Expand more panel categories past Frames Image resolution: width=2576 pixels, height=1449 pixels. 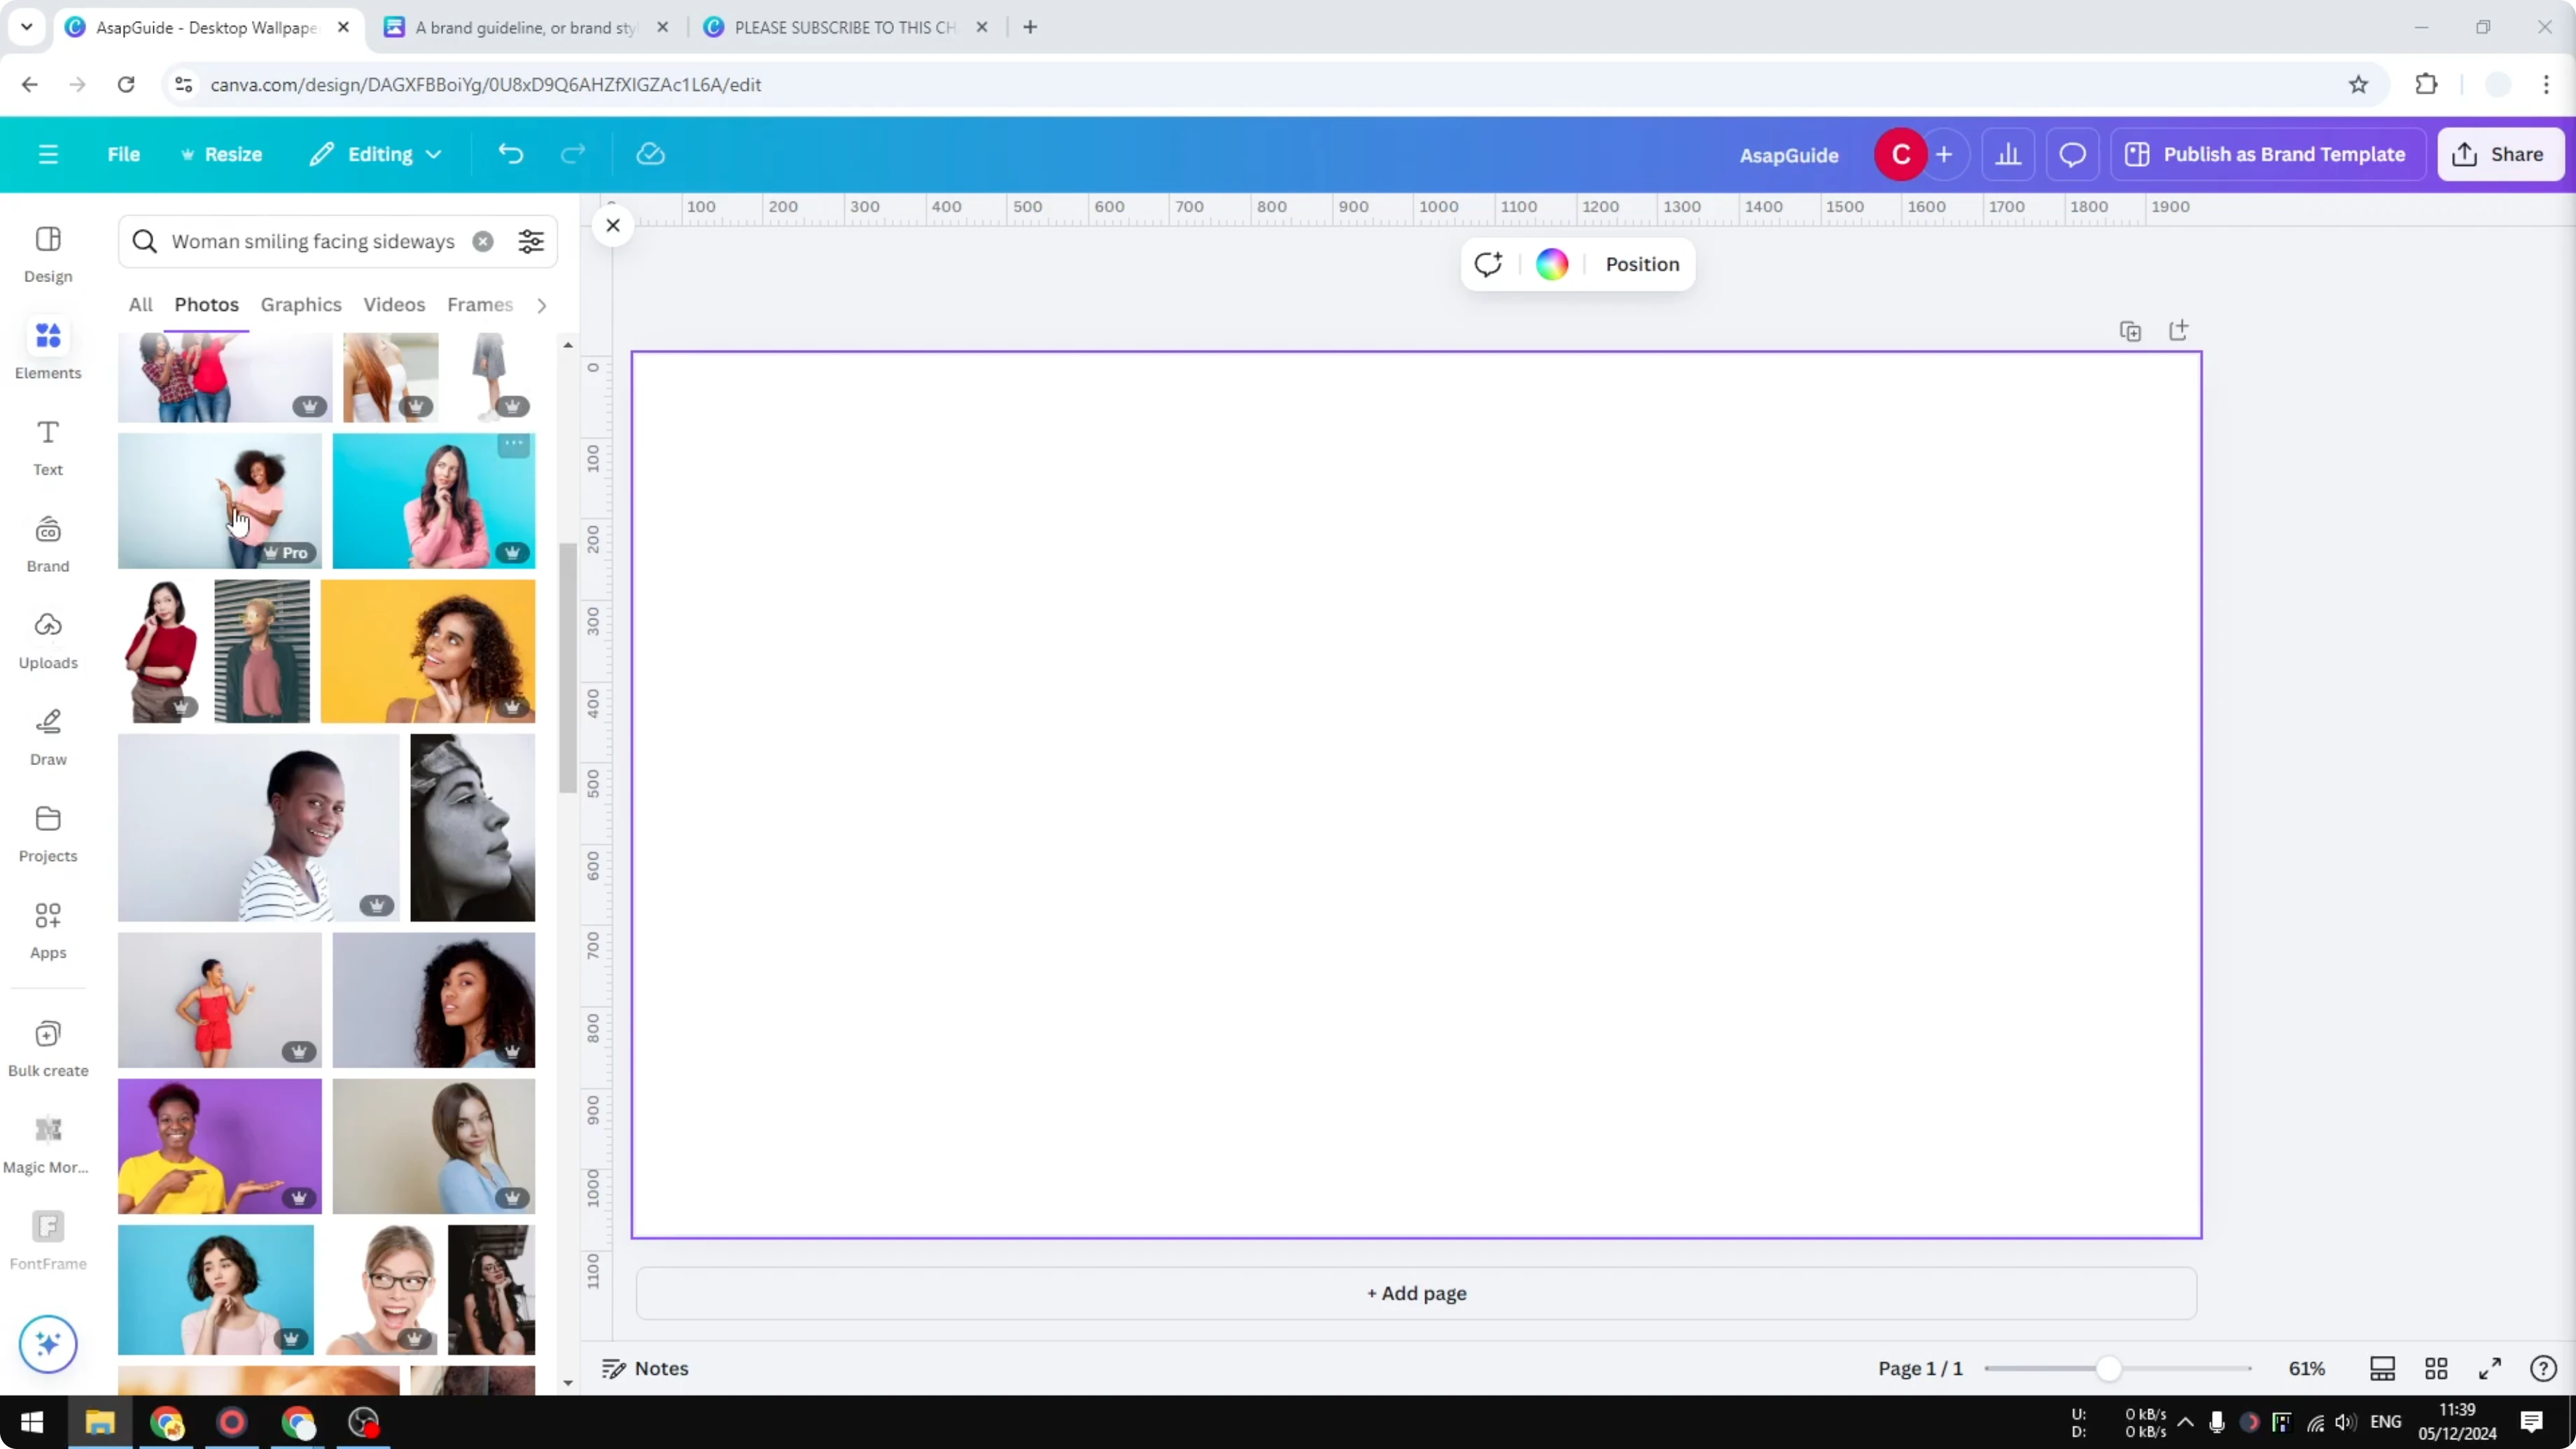click(541, 305)
